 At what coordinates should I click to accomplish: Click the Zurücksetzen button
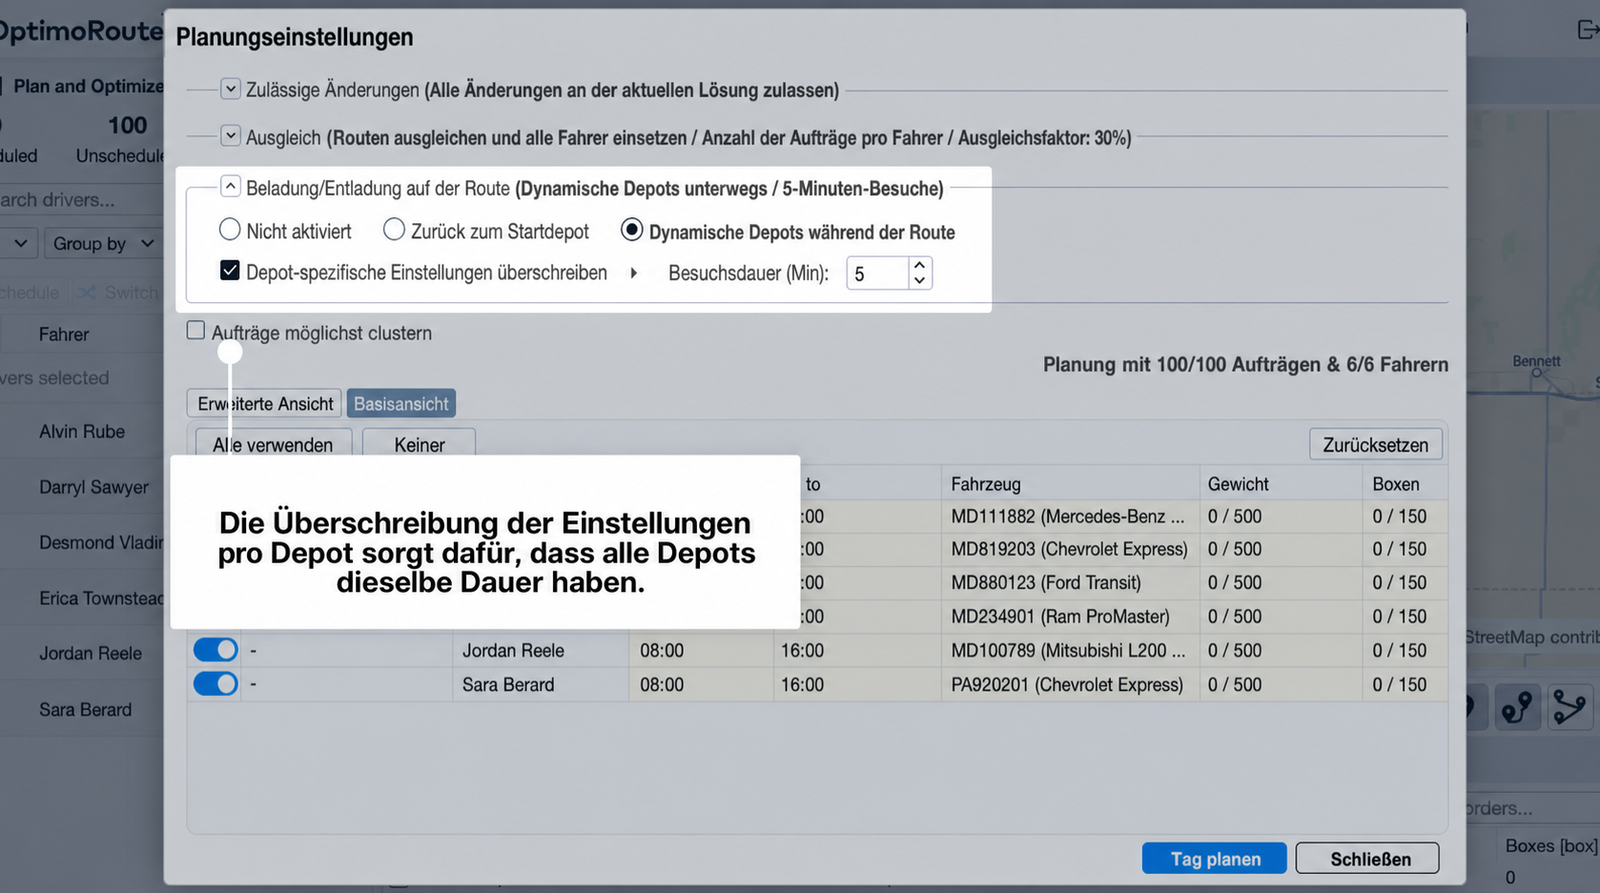coord(1375,444)
